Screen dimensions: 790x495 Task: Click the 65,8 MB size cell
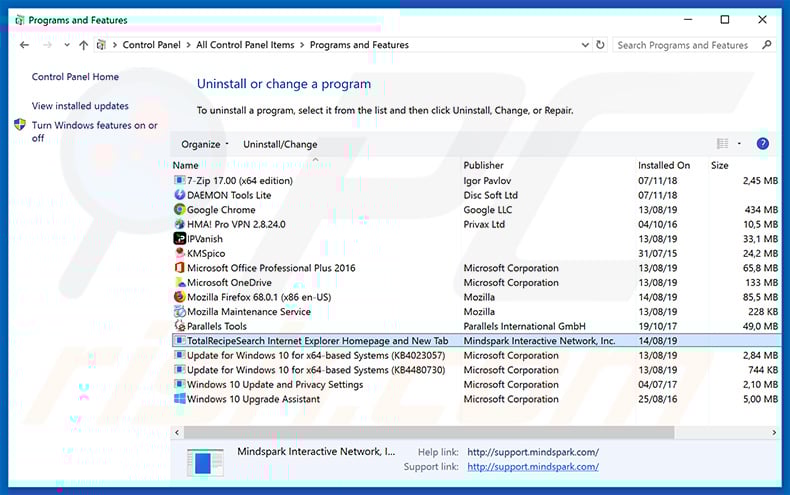click(x=760, y=268)
